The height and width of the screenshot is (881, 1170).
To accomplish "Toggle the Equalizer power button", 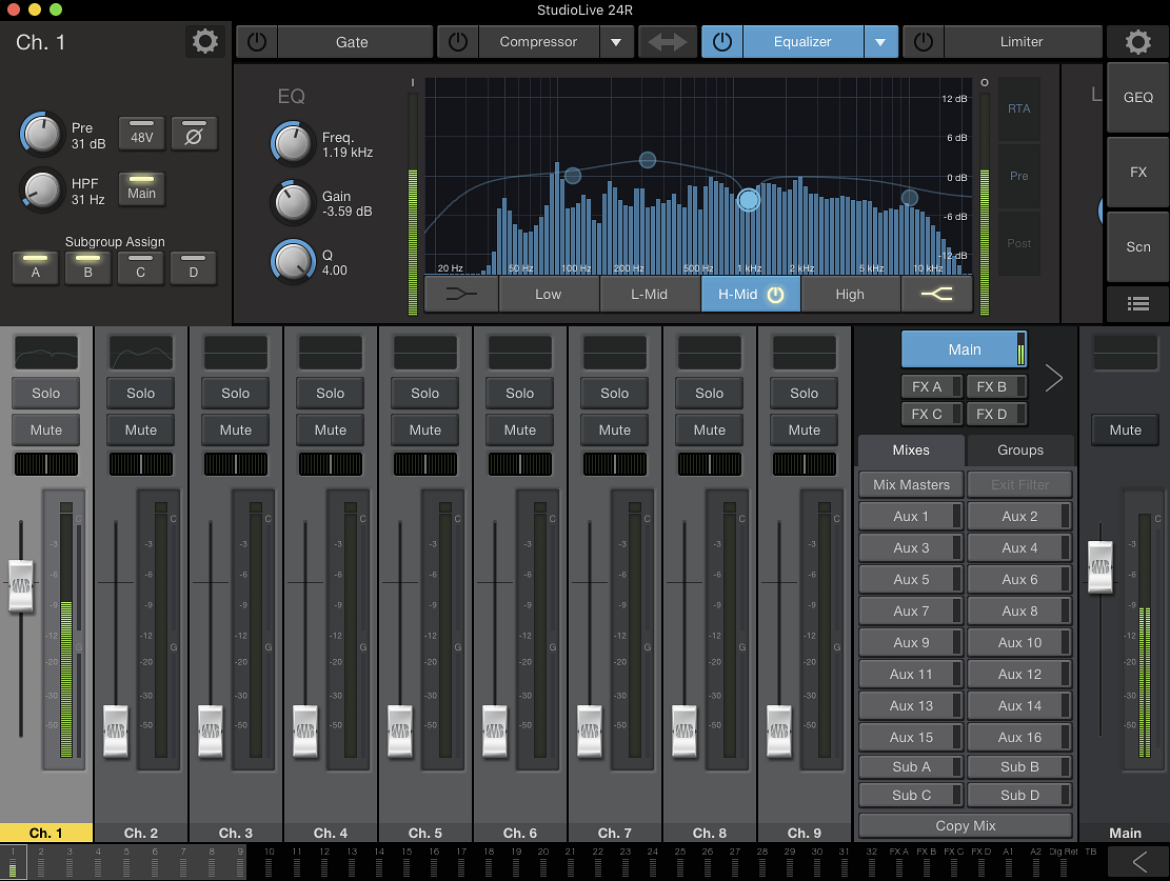I will point(722,42).
